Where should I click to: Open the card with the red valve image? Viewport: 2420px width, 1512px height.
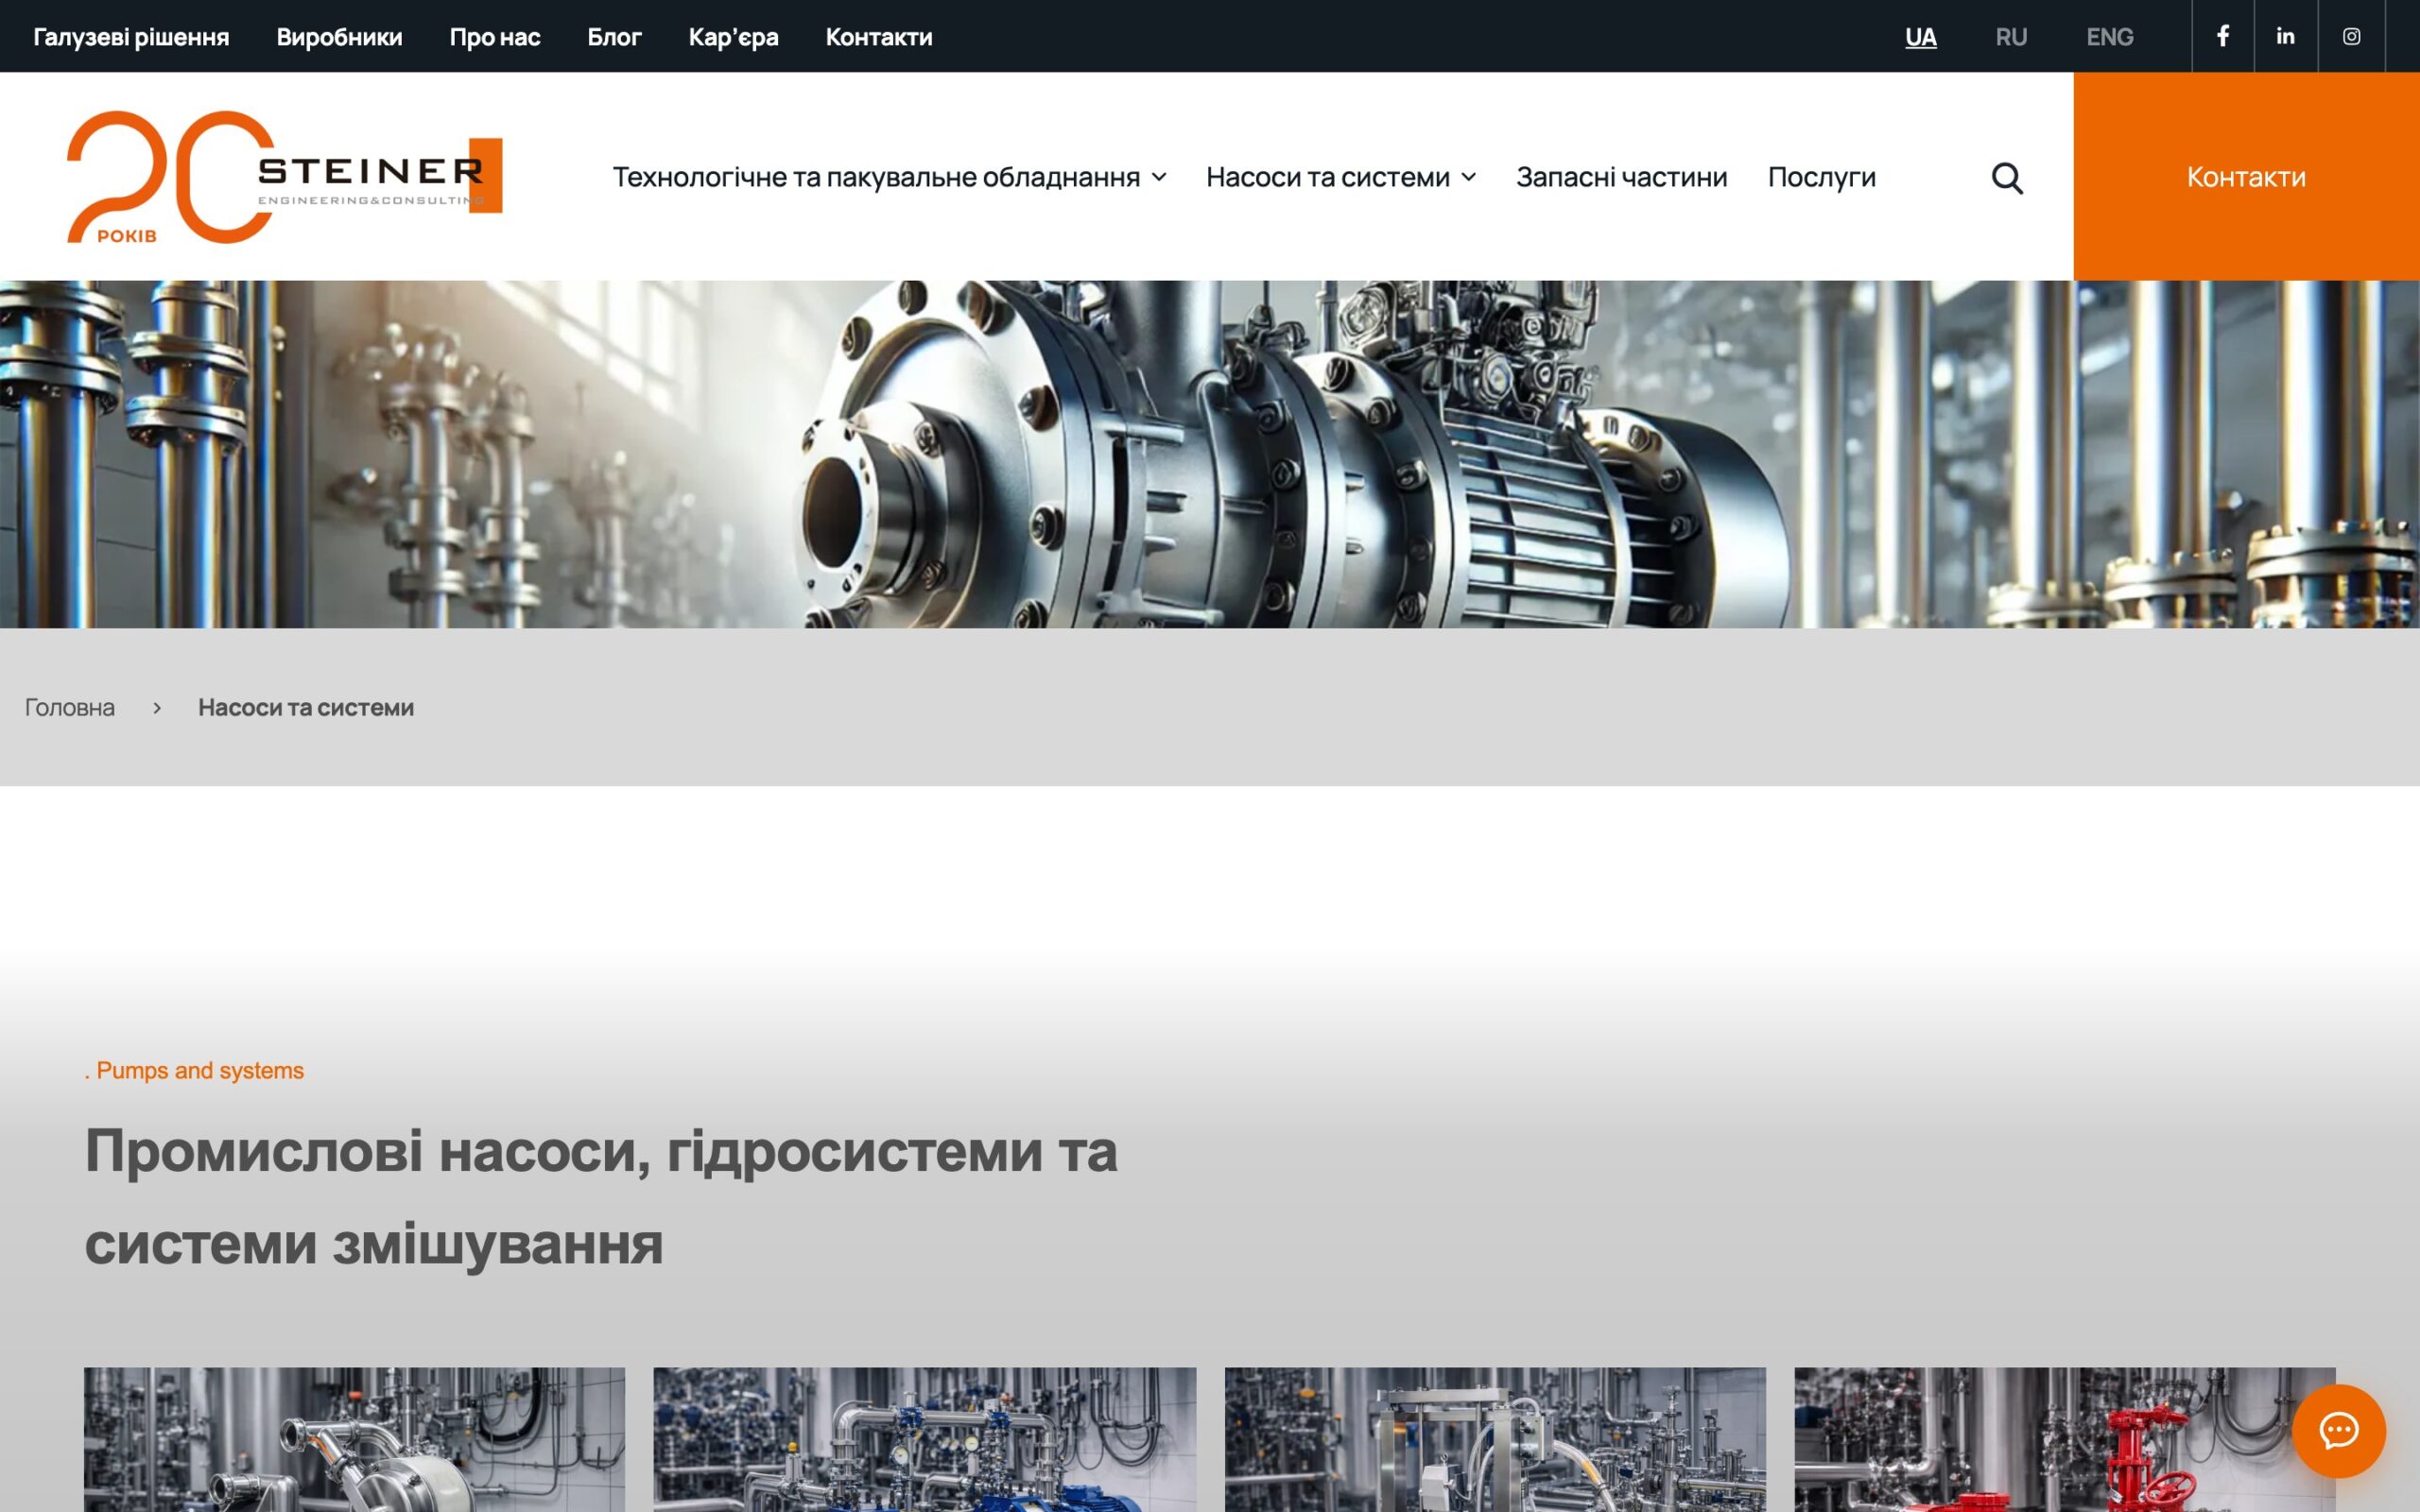tap(2065, 1440)
